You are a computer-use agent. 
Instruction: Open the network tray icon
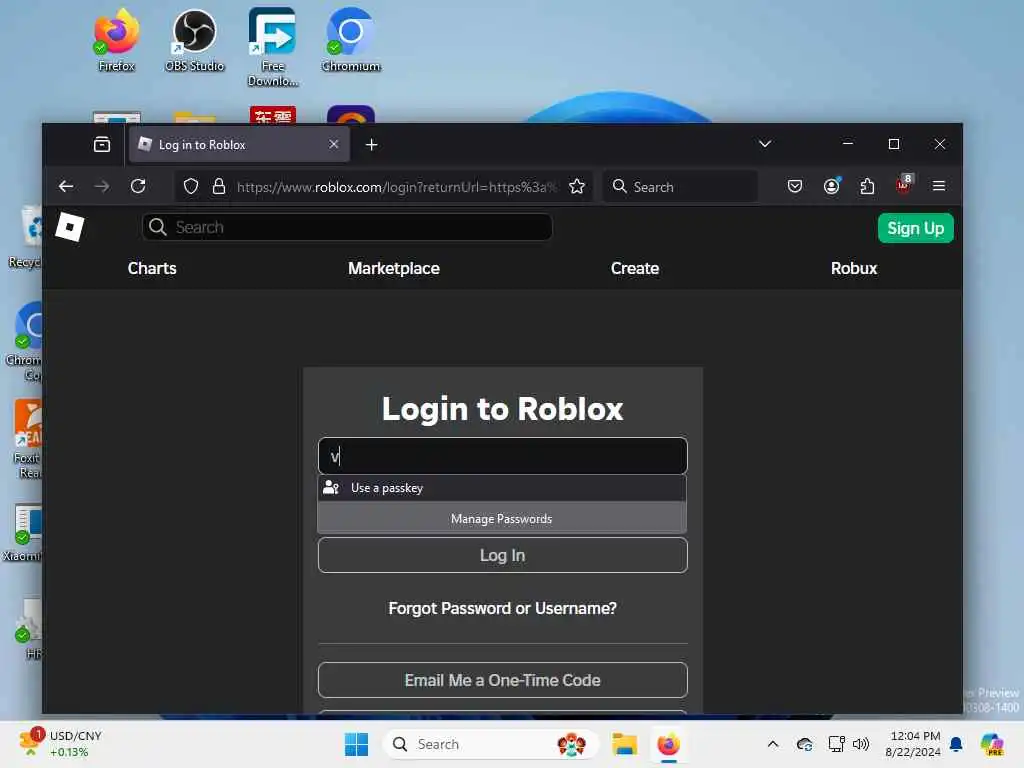(837, 744)
